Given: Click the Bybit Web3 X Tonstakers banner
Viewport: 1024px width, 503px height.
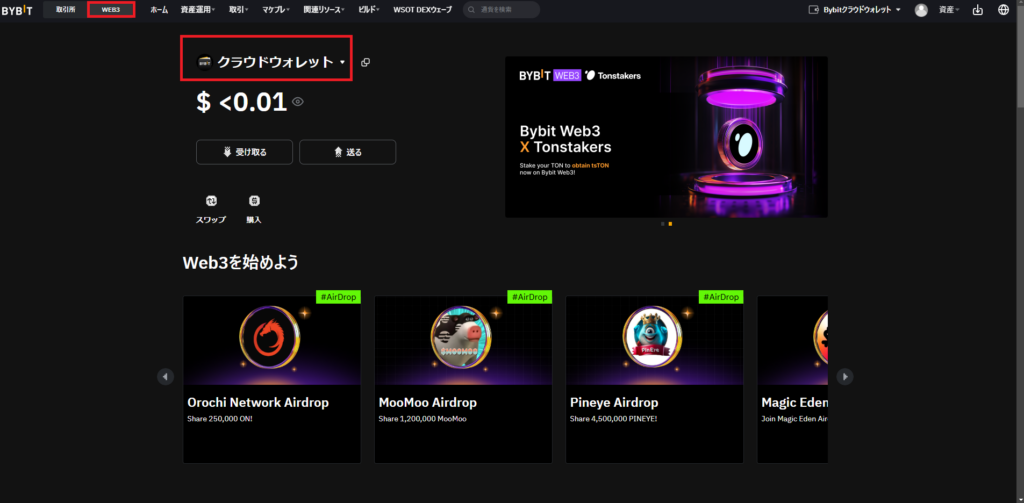Looking at the screenshot, I should [666, 137].
